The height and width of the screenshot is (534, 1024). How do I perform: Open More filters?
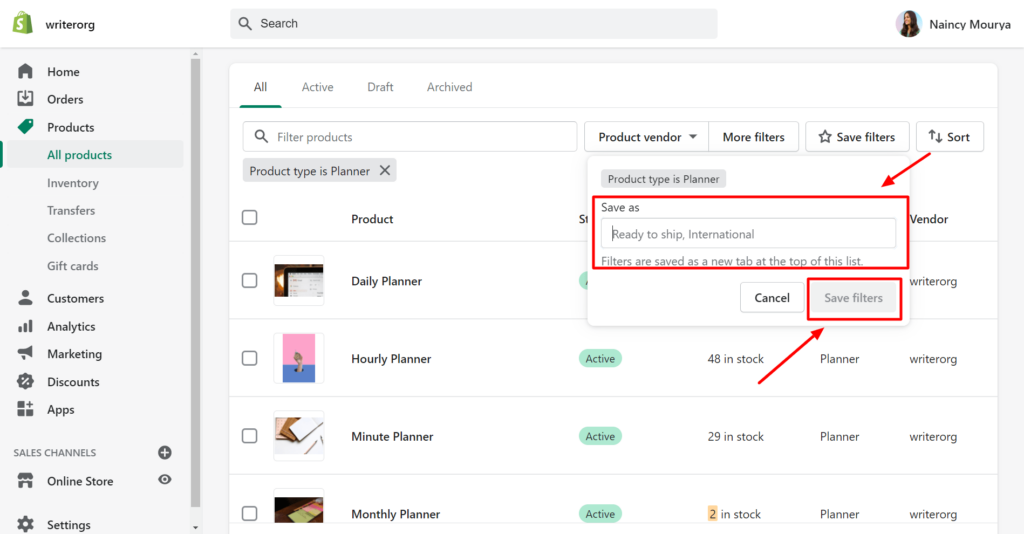click(x=754, y=137)
